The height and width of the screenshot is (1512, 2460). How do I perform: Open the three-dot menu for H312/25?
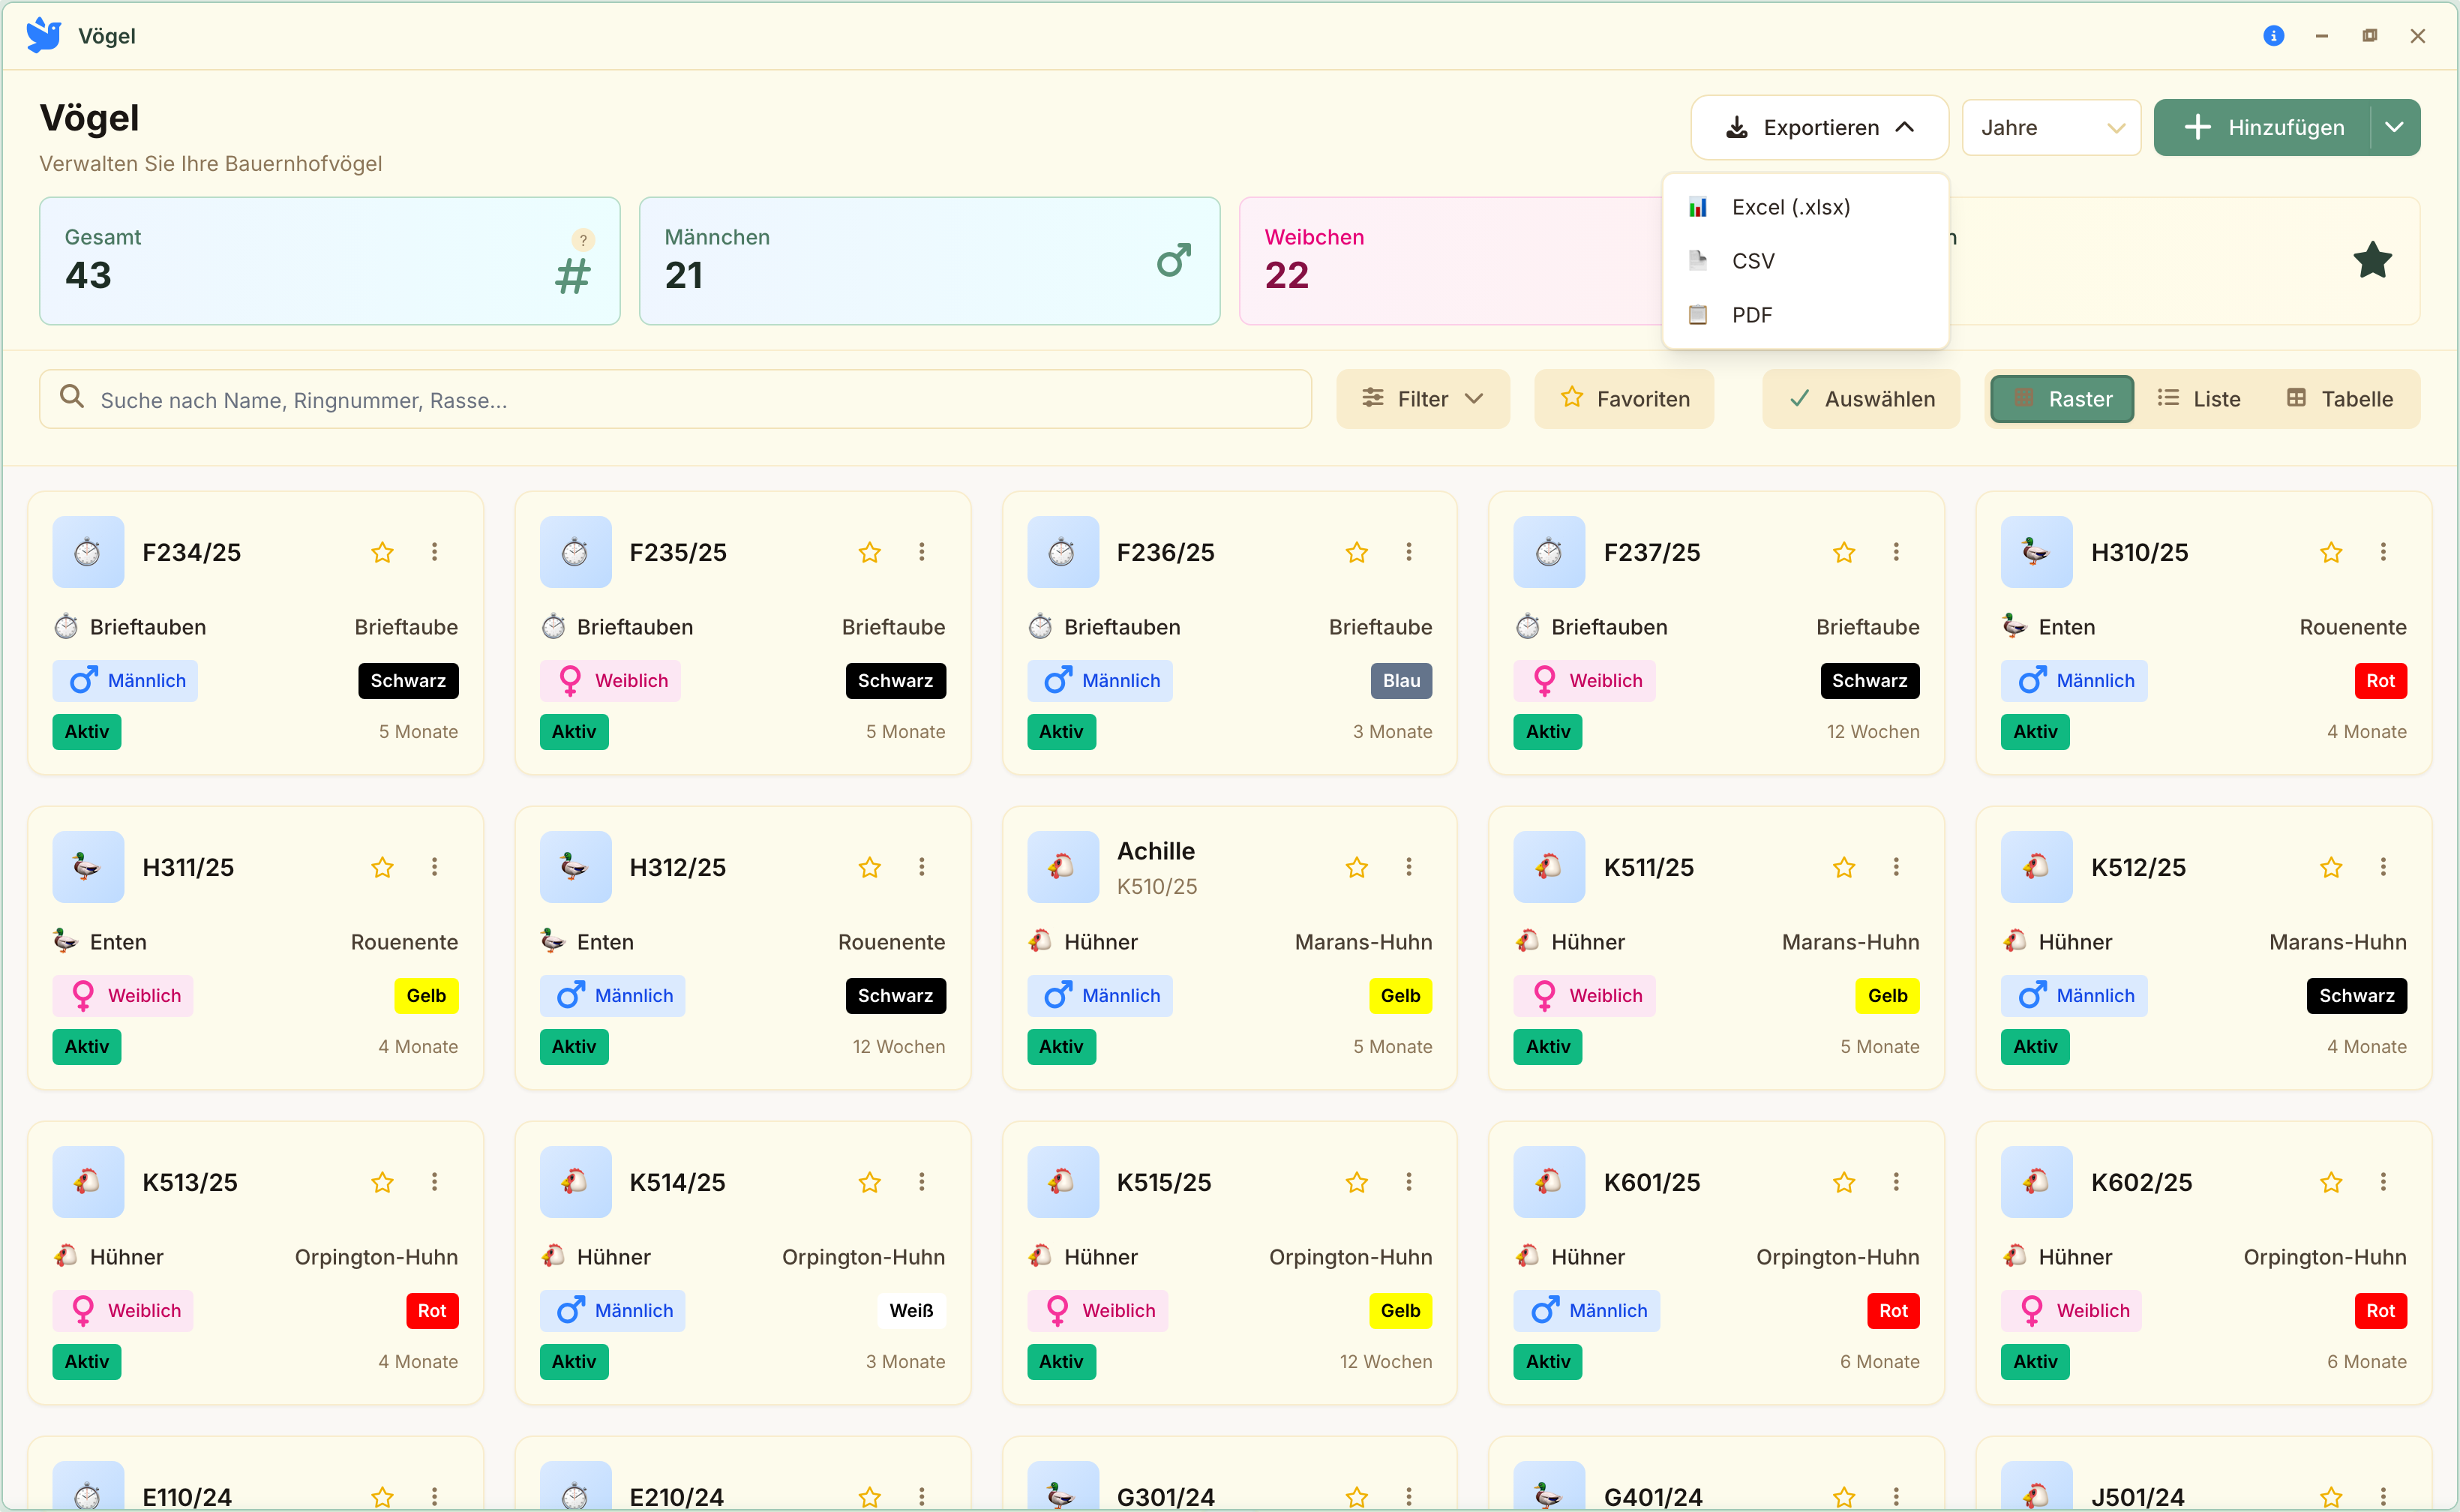pos(922,867)
